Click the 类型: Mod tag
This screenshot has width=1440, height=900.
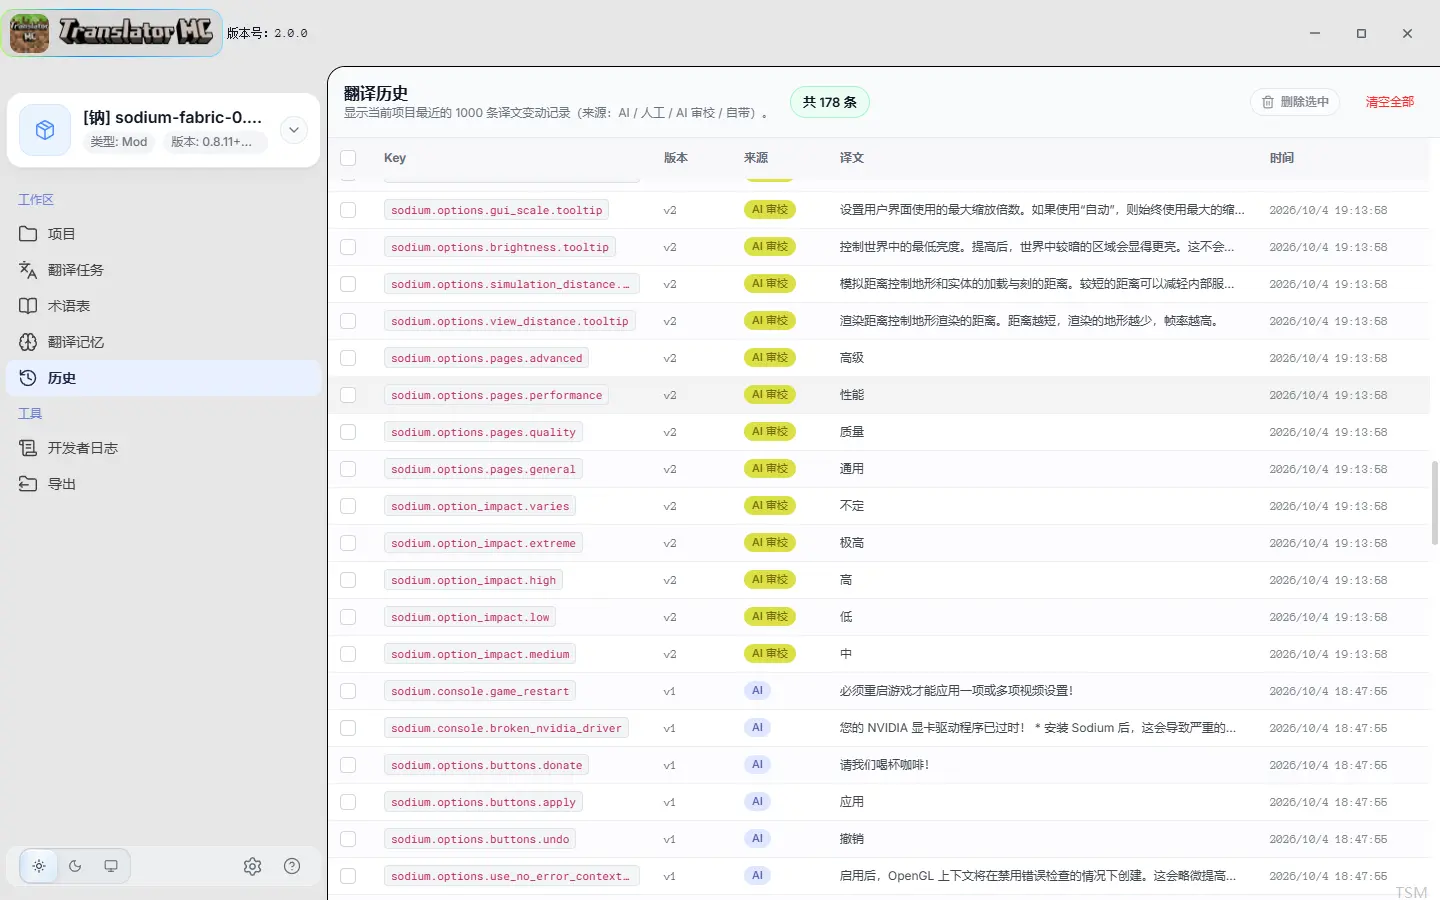click(119, 142)
